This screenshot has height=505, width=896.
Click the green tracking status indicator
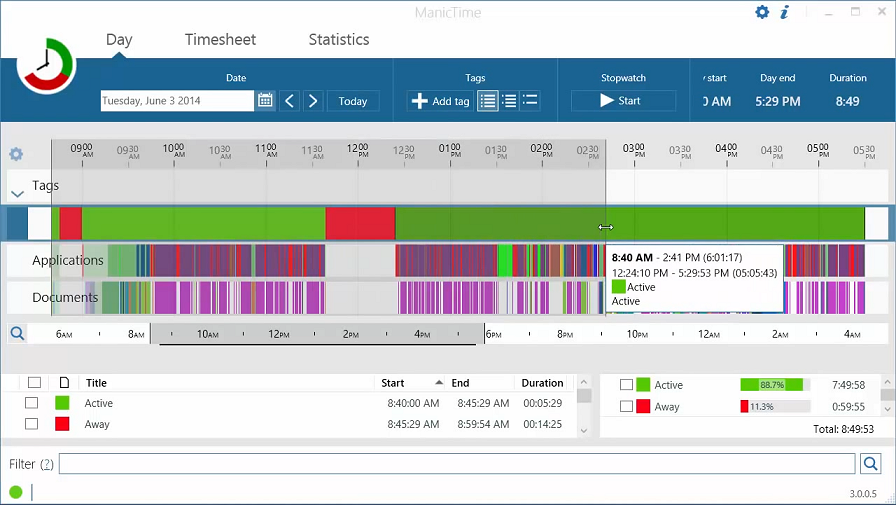pyautogui.click(x=16, y=491)
